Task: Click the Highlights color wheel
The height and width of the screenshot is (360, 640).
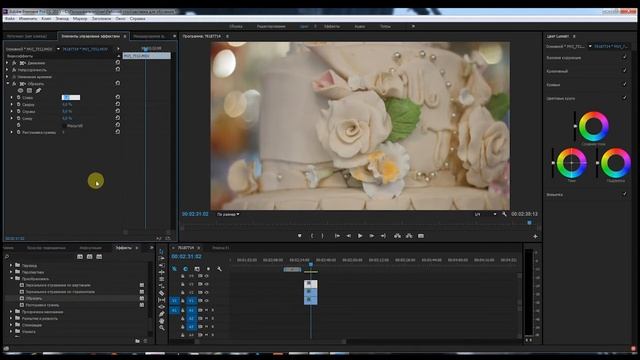Action: click(x=616, y=163)
